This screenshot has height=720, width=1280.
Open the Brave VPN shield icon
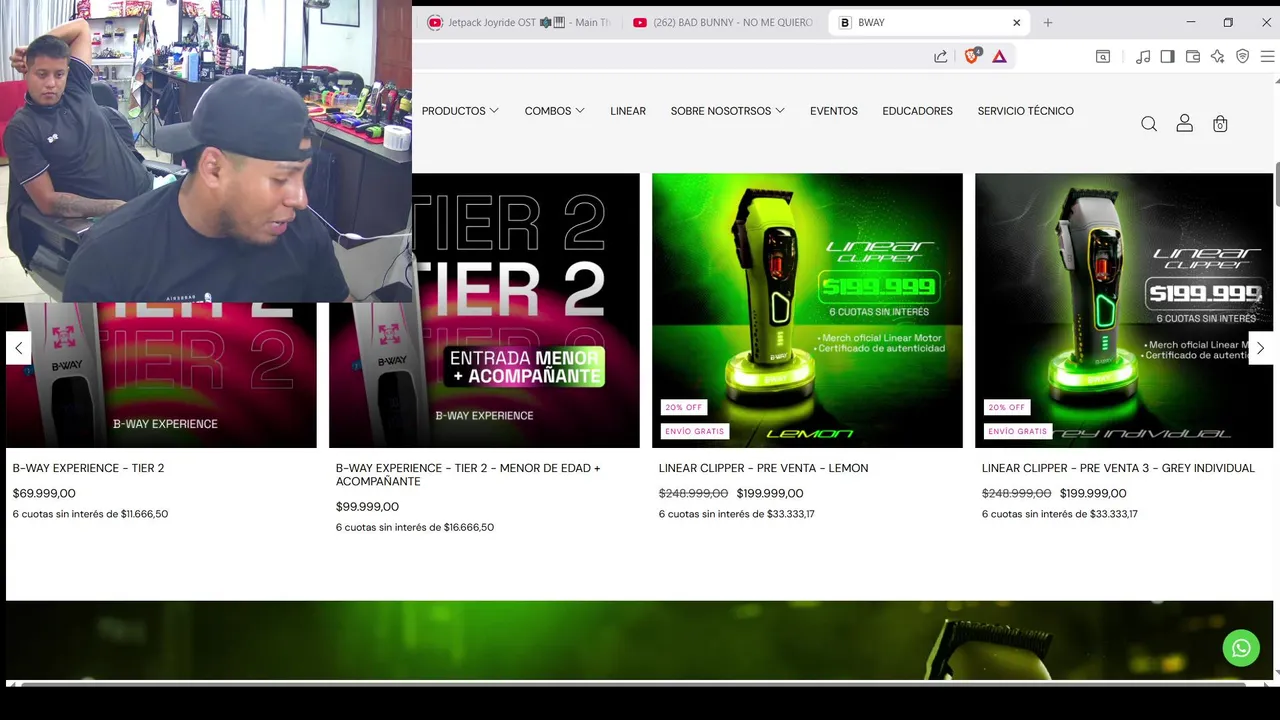click(x=1242, y=57)
